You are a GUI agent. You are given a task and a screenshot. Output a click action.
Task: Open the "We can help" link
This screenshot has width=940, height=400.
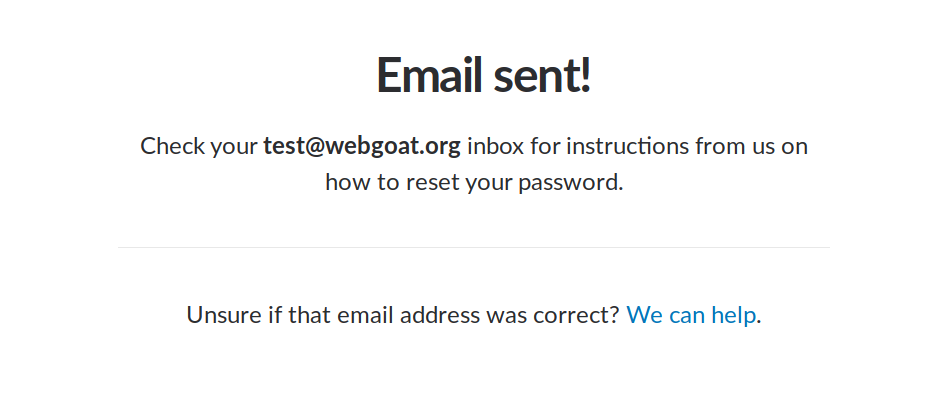pyautogui.click(x=691, y=314)
